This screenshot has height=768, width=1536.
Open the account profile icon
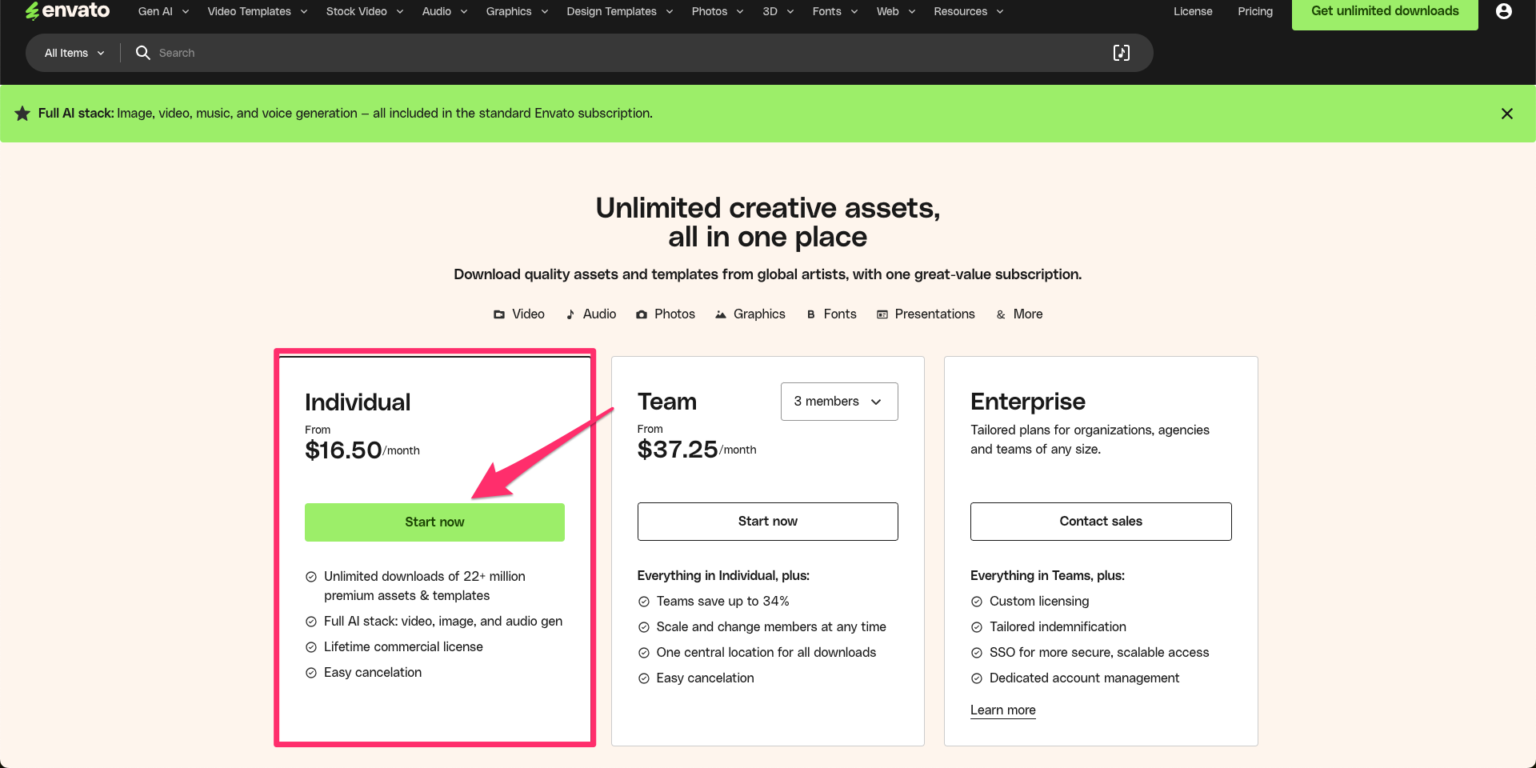(x=1504, y=11)
